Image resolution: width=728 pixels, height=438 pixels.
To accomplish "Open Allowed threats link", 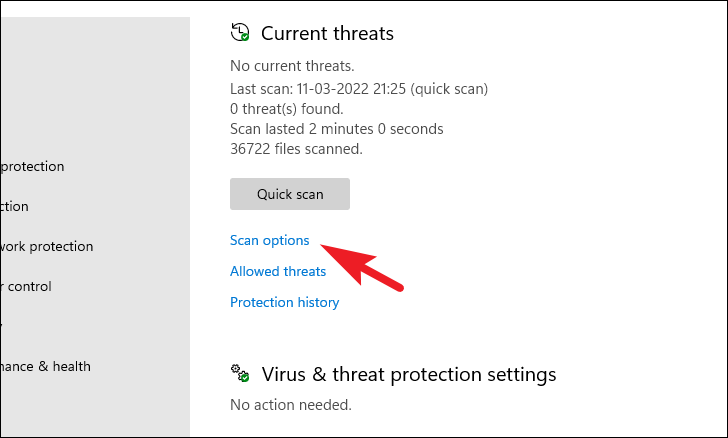I will click(x=278, y=271).
